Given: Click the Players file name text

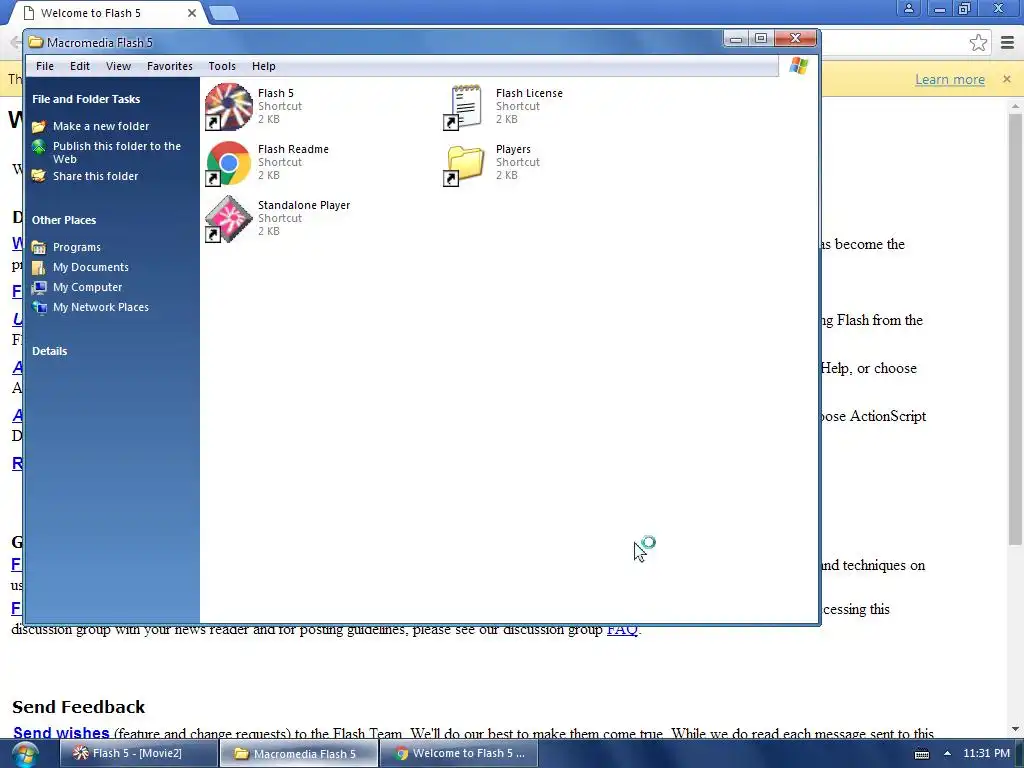Looking at the screenshot, I should coord(513,150).
